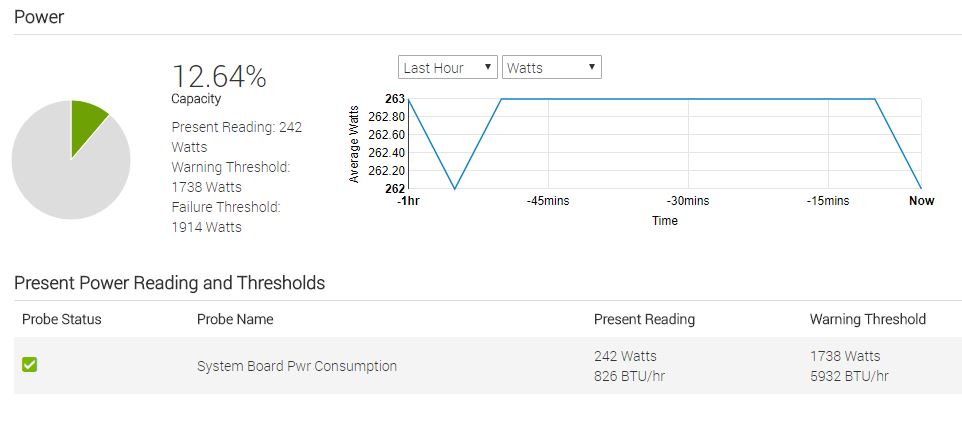This screenshot has height=422, width=962.
Task: Click the Present Reading column header
Action: pyautogui.click(x=644, y=319)
